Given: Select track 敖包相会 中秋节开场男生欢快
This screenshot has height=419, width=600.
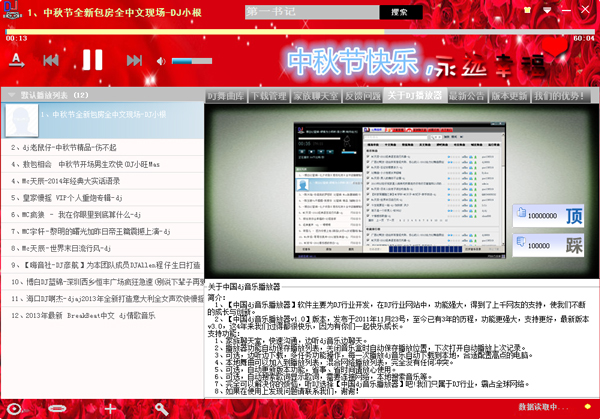Looking at the screenshot, I should (102, 164).
